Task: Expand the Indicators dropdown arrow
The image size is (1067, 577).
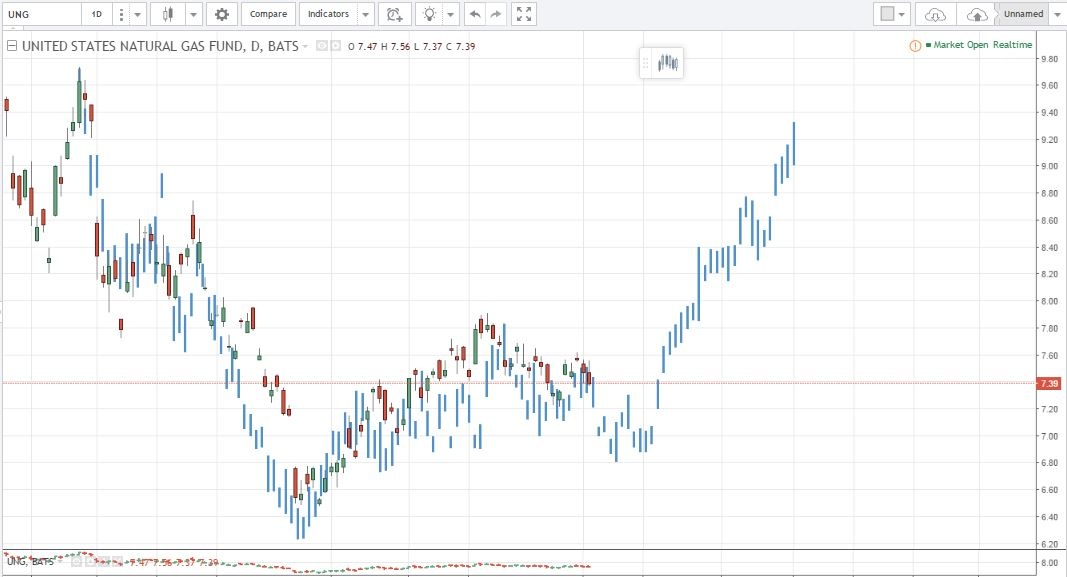Action: point(365,14)
